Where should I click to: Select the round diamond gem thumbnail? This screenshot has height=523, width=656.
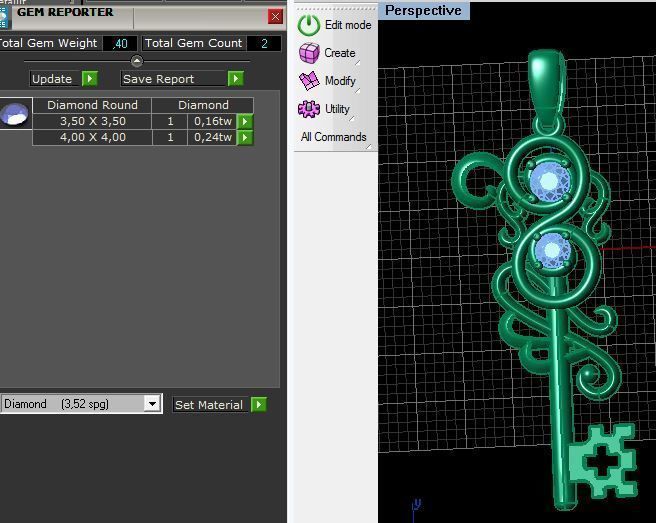tap(14, 116)
